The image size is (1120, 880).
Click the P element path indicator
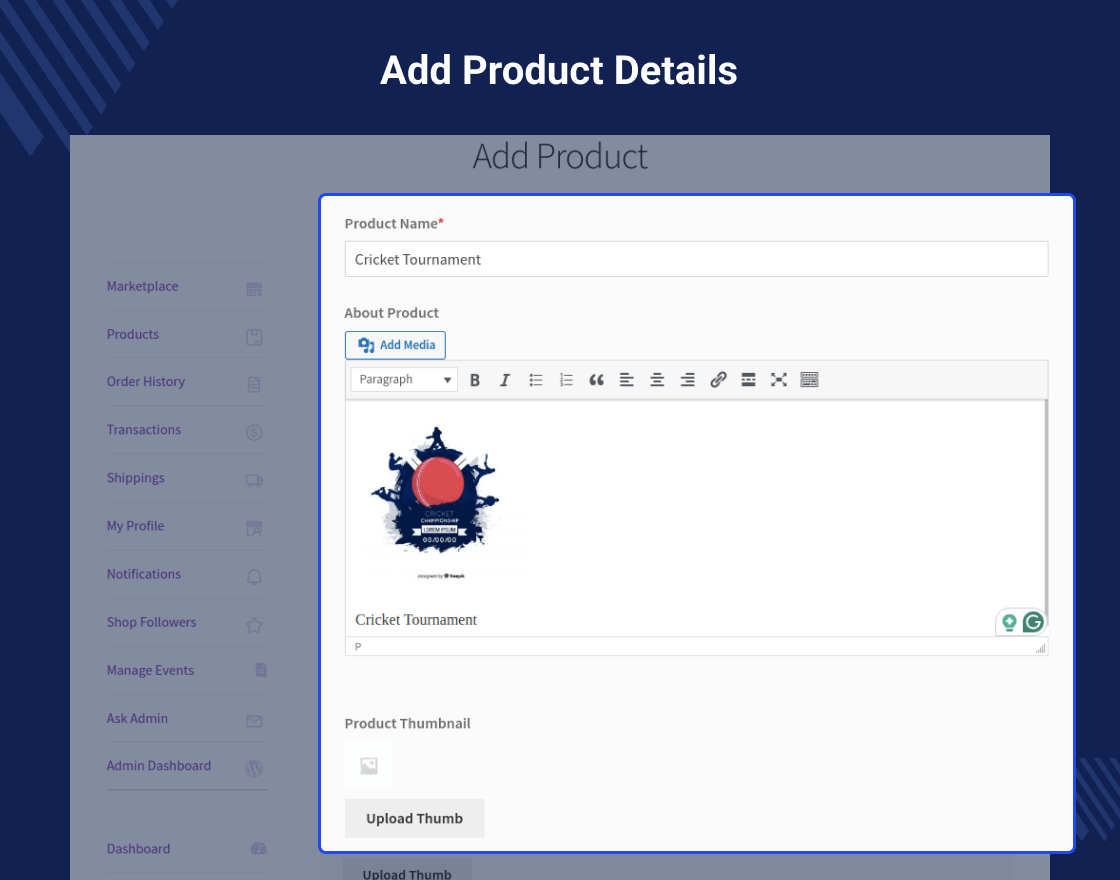tap(358, 646)
